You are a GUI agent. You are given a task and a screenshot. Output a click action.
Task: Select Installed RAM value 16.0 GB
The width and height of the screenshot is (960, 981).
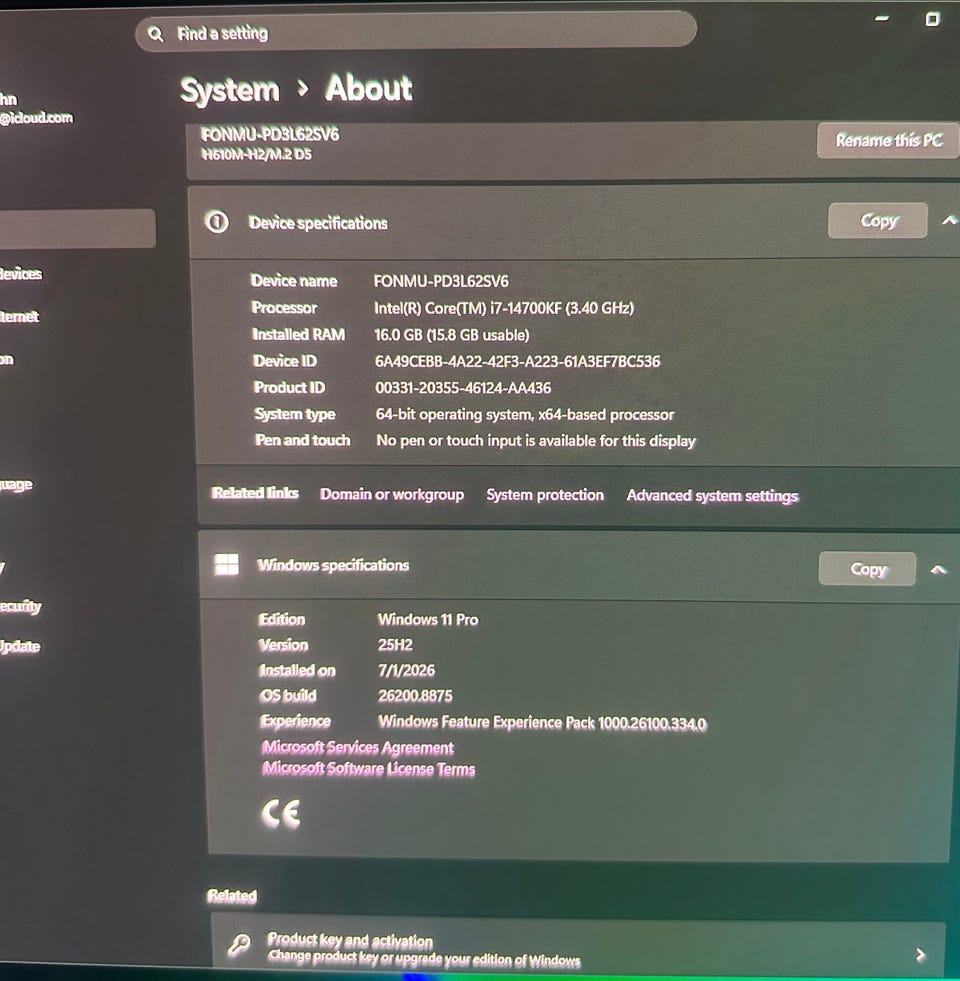tap(398, 335)
